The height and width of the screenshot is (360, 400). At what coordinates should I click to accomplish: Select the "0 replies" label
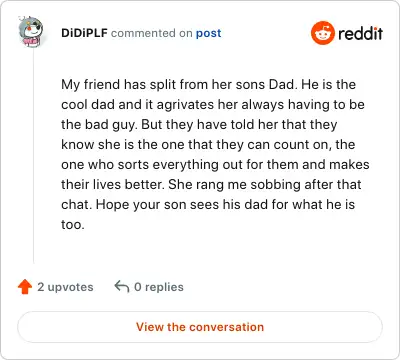point(159,287)
